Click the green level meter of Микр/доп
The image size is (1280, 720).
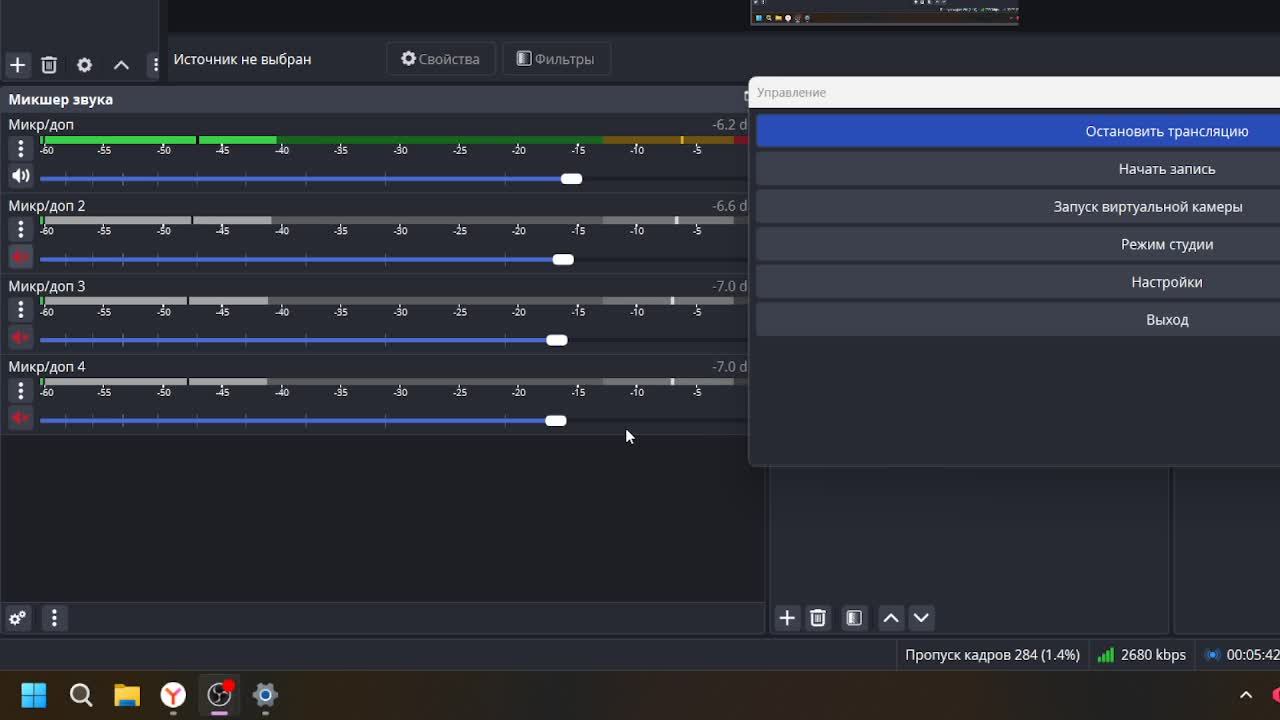394,140
